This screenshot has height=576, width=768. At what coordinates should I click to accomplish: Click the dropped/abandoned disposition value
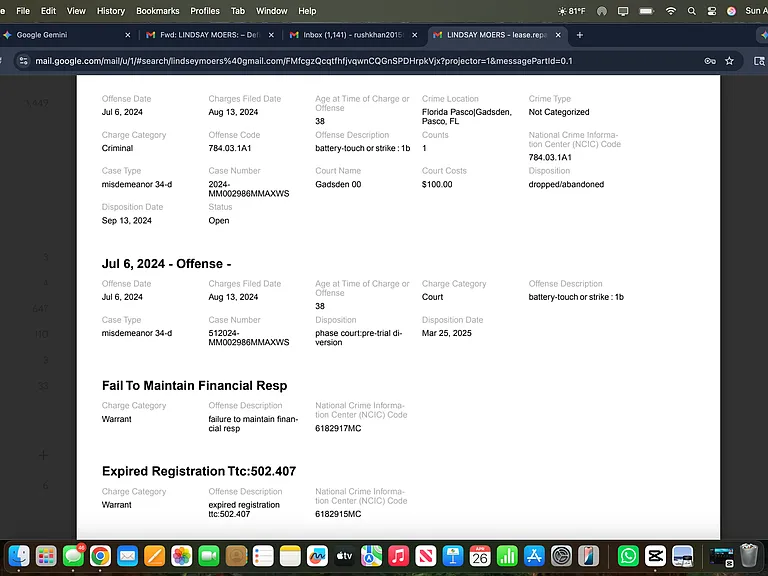click(566, 184)
